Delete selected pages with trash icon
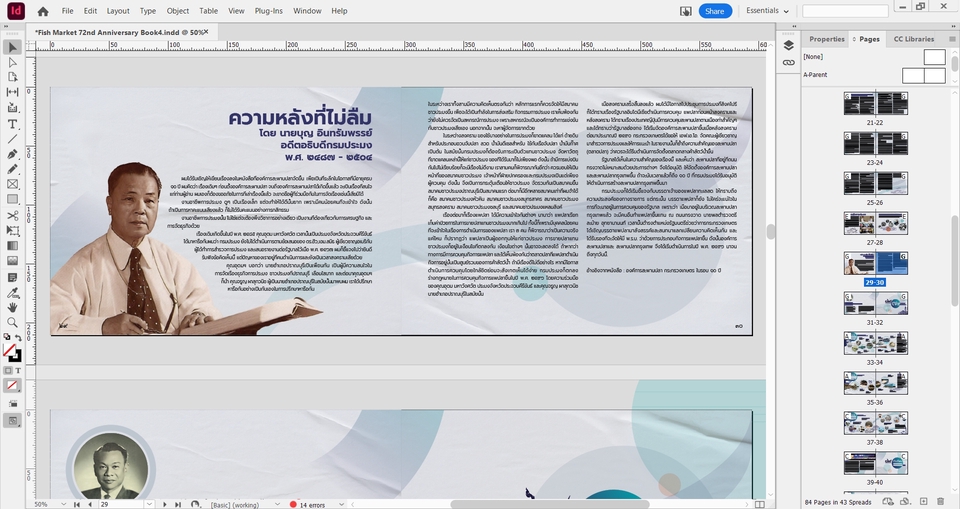Screen dimensions: 960x509 pyautogui.click(x=941, y=502)
